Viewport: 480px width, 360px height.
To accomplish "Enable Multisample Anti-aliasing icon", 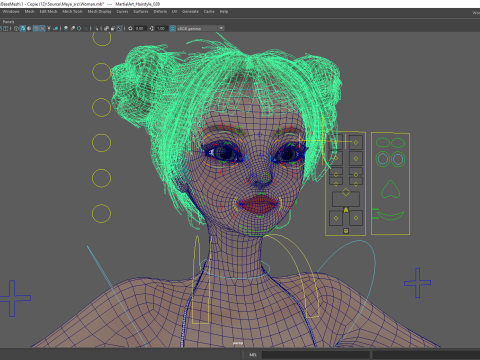I will coord(79,29).
